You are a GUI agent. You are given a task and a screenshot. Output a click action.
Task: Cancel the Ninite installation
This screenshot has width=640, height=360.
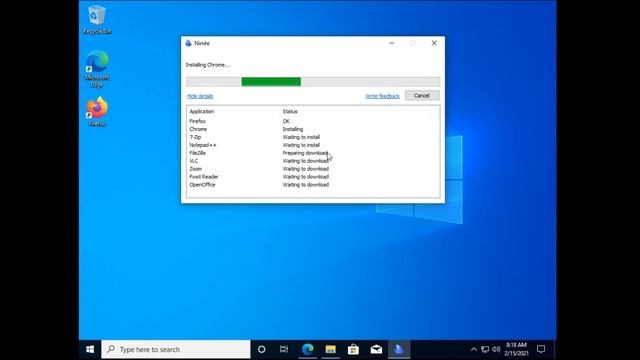click(422, 96)
